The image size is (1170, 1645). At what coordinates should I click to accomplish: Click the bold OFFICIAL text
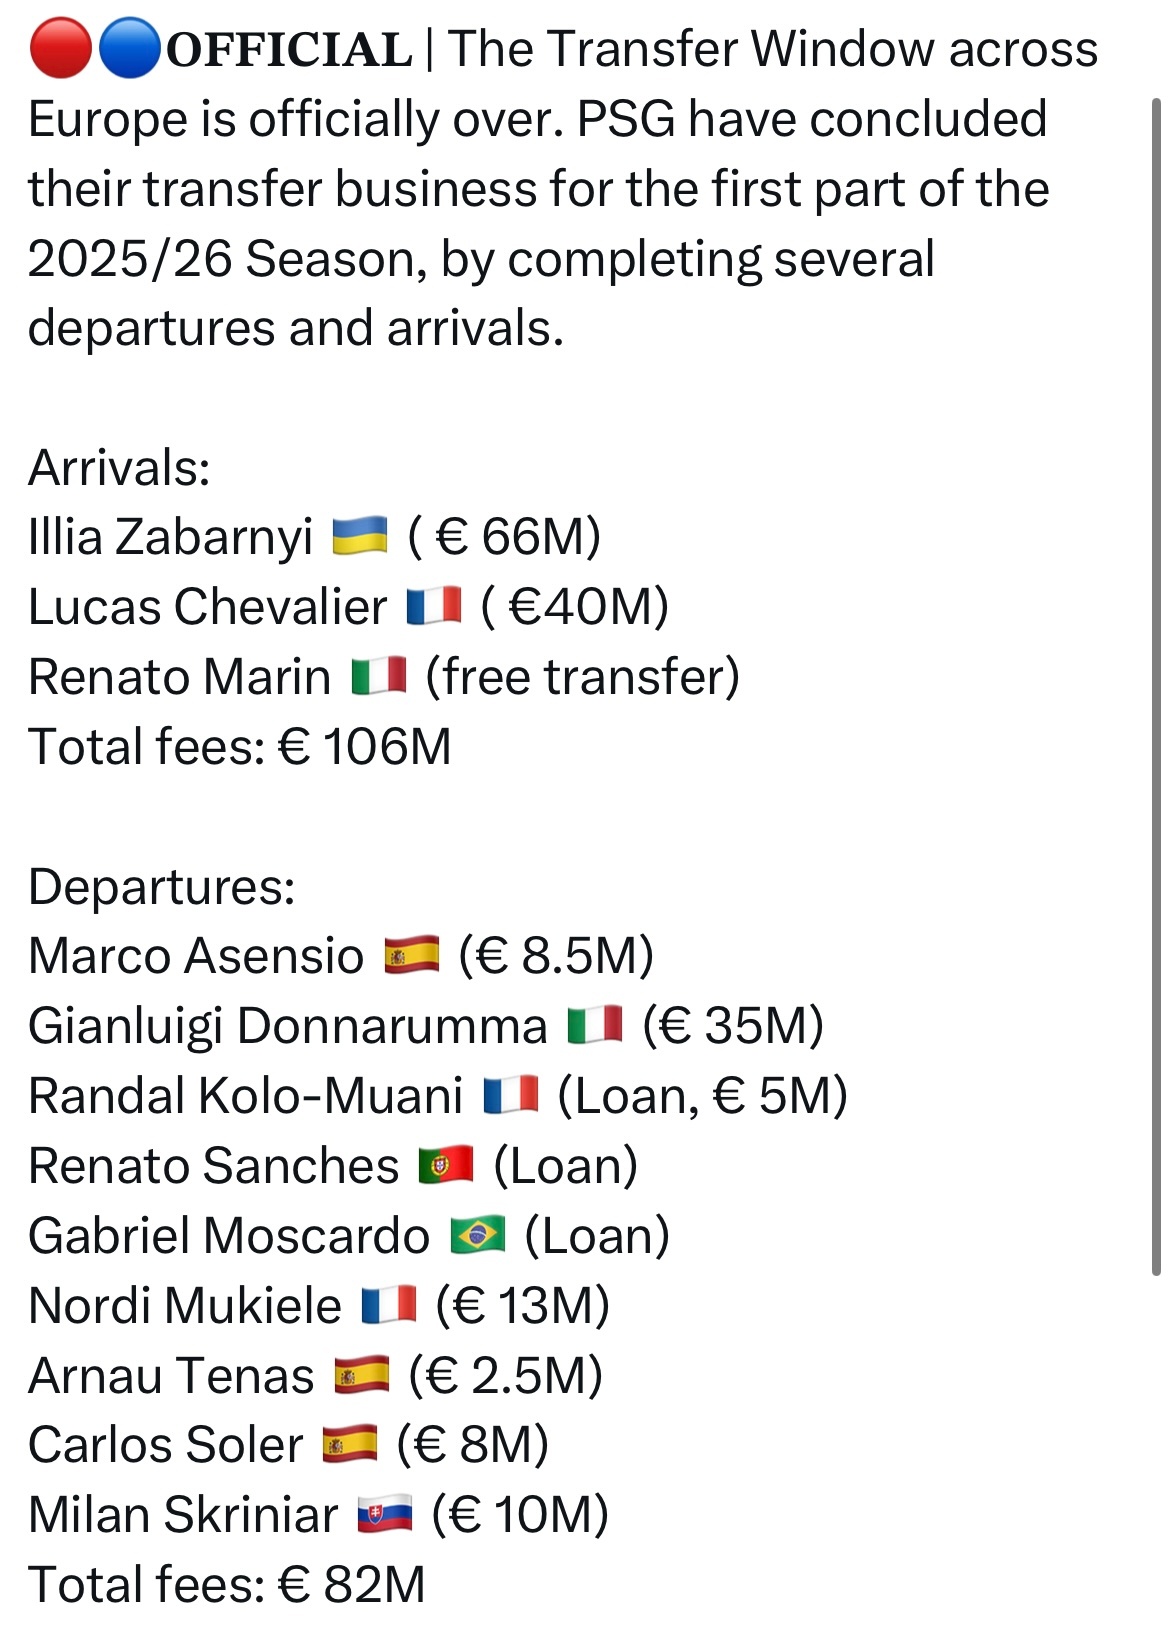point(289,50)
